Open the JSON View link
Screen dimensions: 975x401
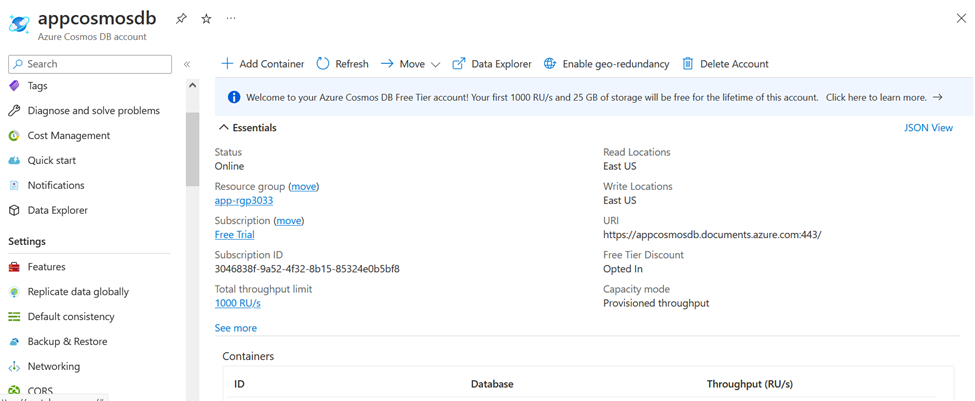point(928,127)
